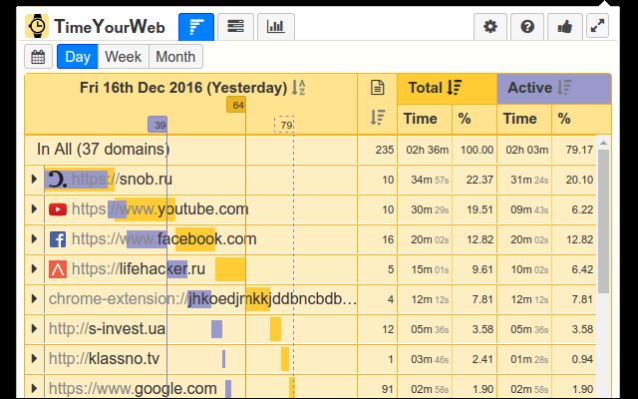This screenshot has height=399, width=638.
Task: Open the lifehacker.ru domain link
Action: [x=138, y=269]
